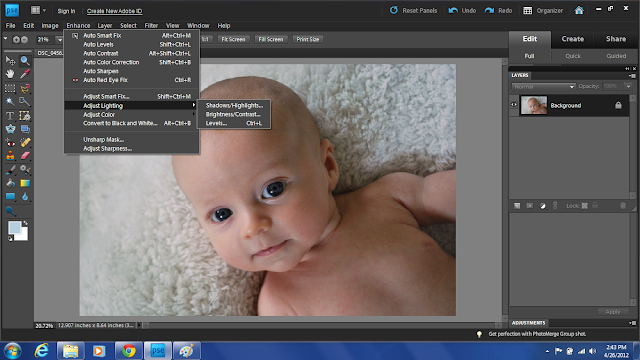Open the zoom percentage dropdown
Viewport: 640px width, 360px height.
point(60,40)
